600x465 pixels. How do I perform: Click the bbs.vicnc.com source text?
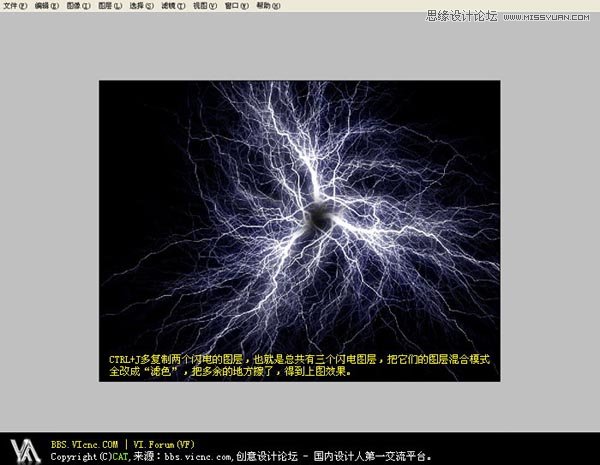click(198, 457)
